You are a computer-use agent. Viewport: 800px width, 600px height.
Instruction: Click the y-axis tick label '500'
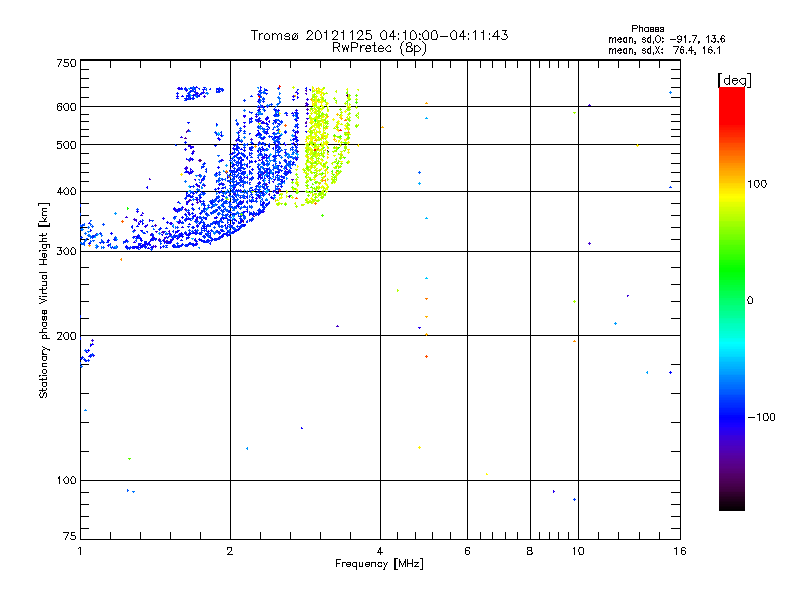(x=66, y=145)
